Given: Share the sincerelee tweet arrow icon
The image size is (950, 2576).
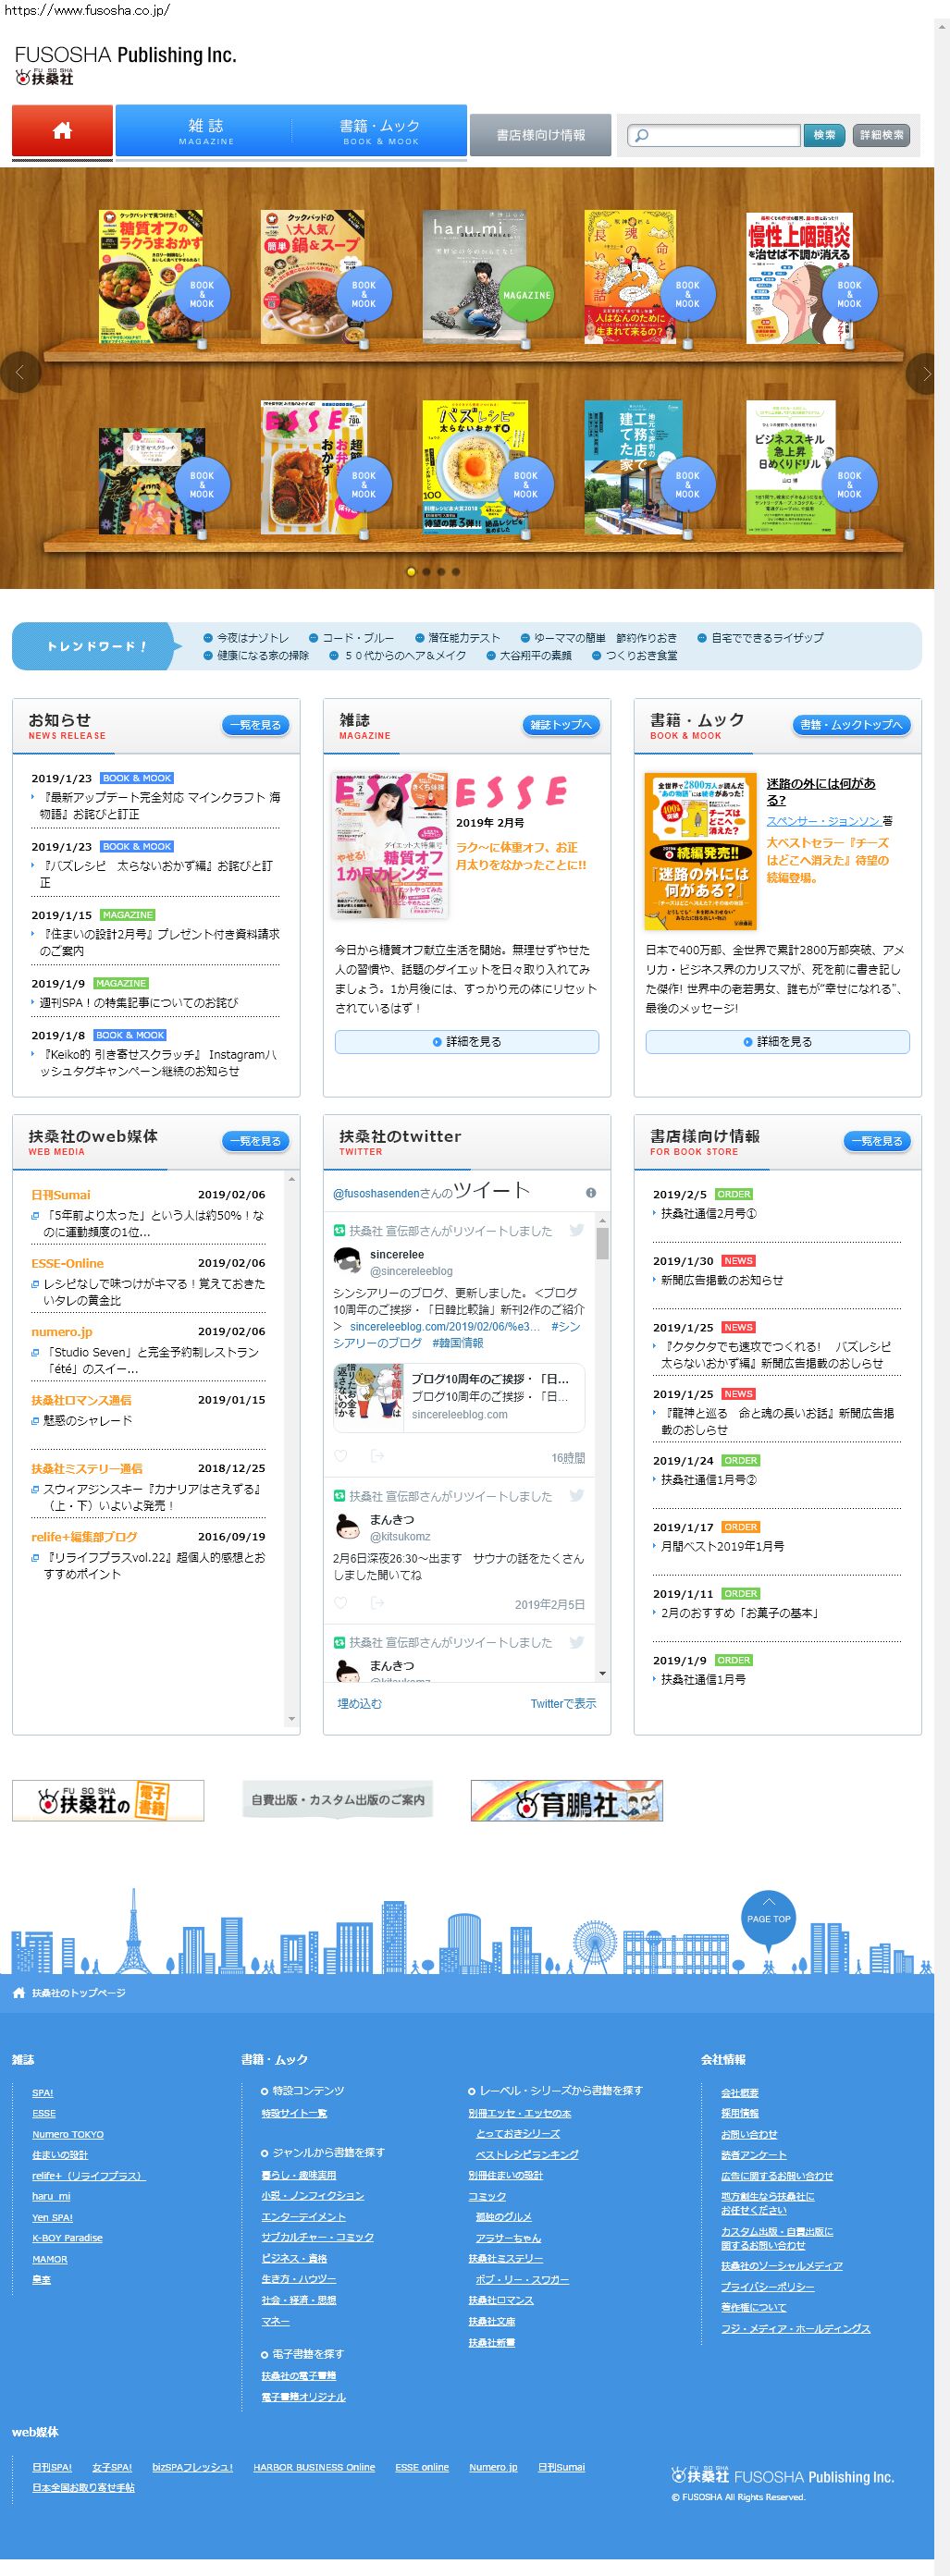Looking at the screenshot, I should click(x=377, y=1456).
